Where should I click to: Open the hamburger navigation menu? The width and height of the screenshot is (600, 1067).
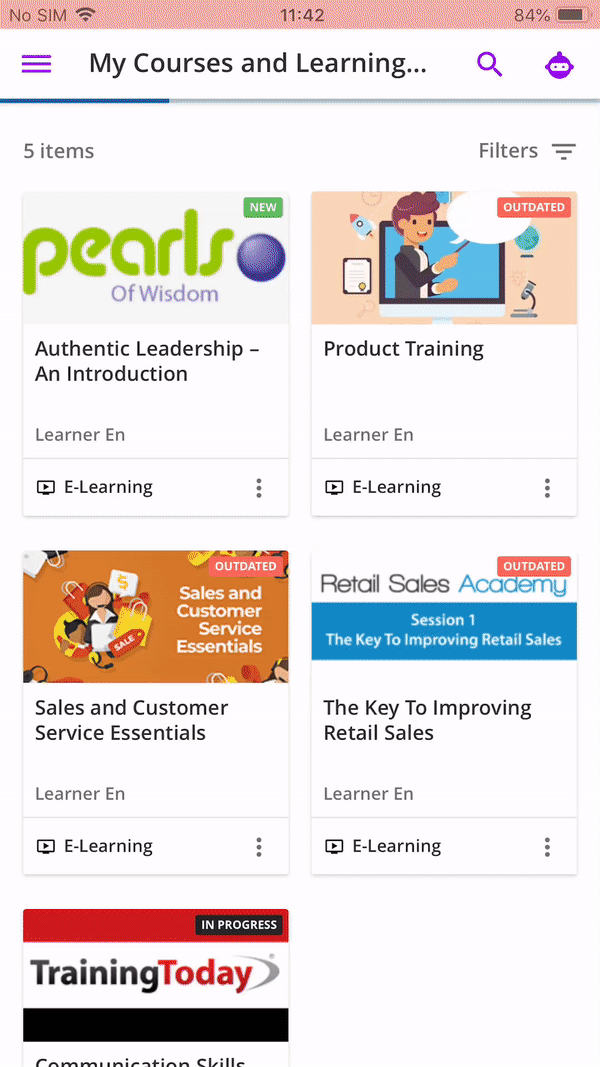coord(37,64)
